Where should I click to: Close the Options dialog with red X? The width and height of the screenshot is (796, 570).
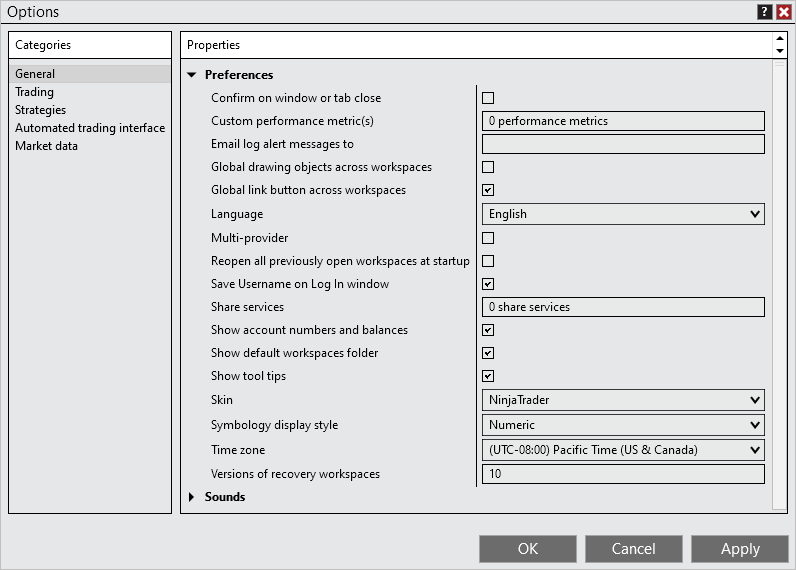(x=783, y=12)
